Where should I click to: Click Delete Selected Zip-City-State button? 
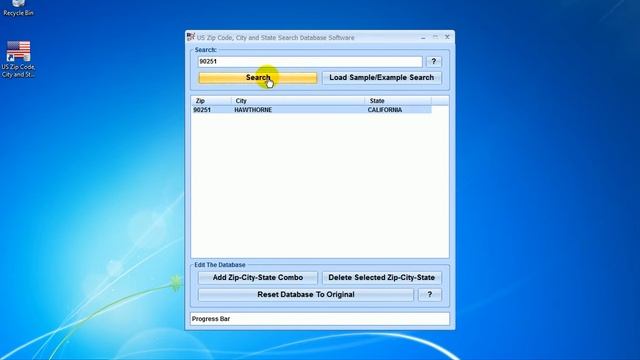[x=382, y=278]
